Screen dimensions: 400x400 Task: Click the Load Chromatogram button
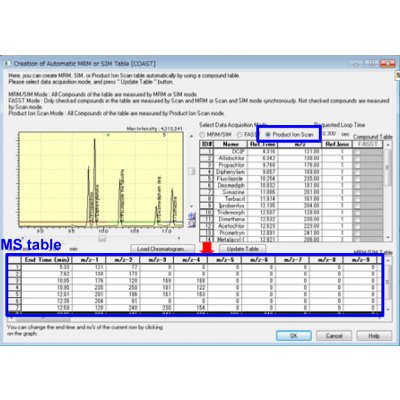click(x=162, y=249)
